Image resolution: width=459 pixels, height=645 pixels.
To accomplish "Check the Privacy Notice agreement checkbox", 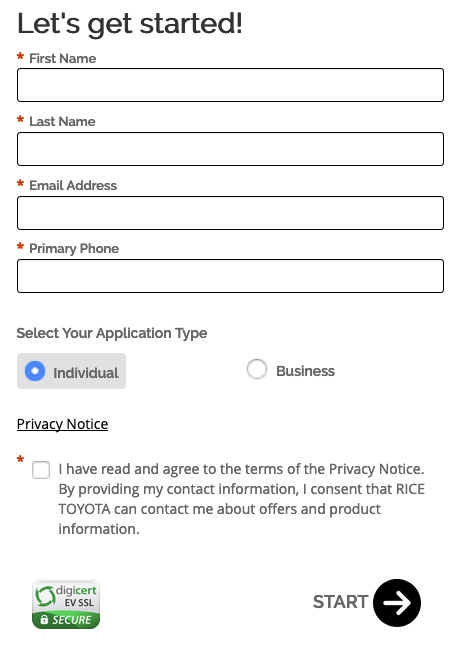I will (41, 470).
